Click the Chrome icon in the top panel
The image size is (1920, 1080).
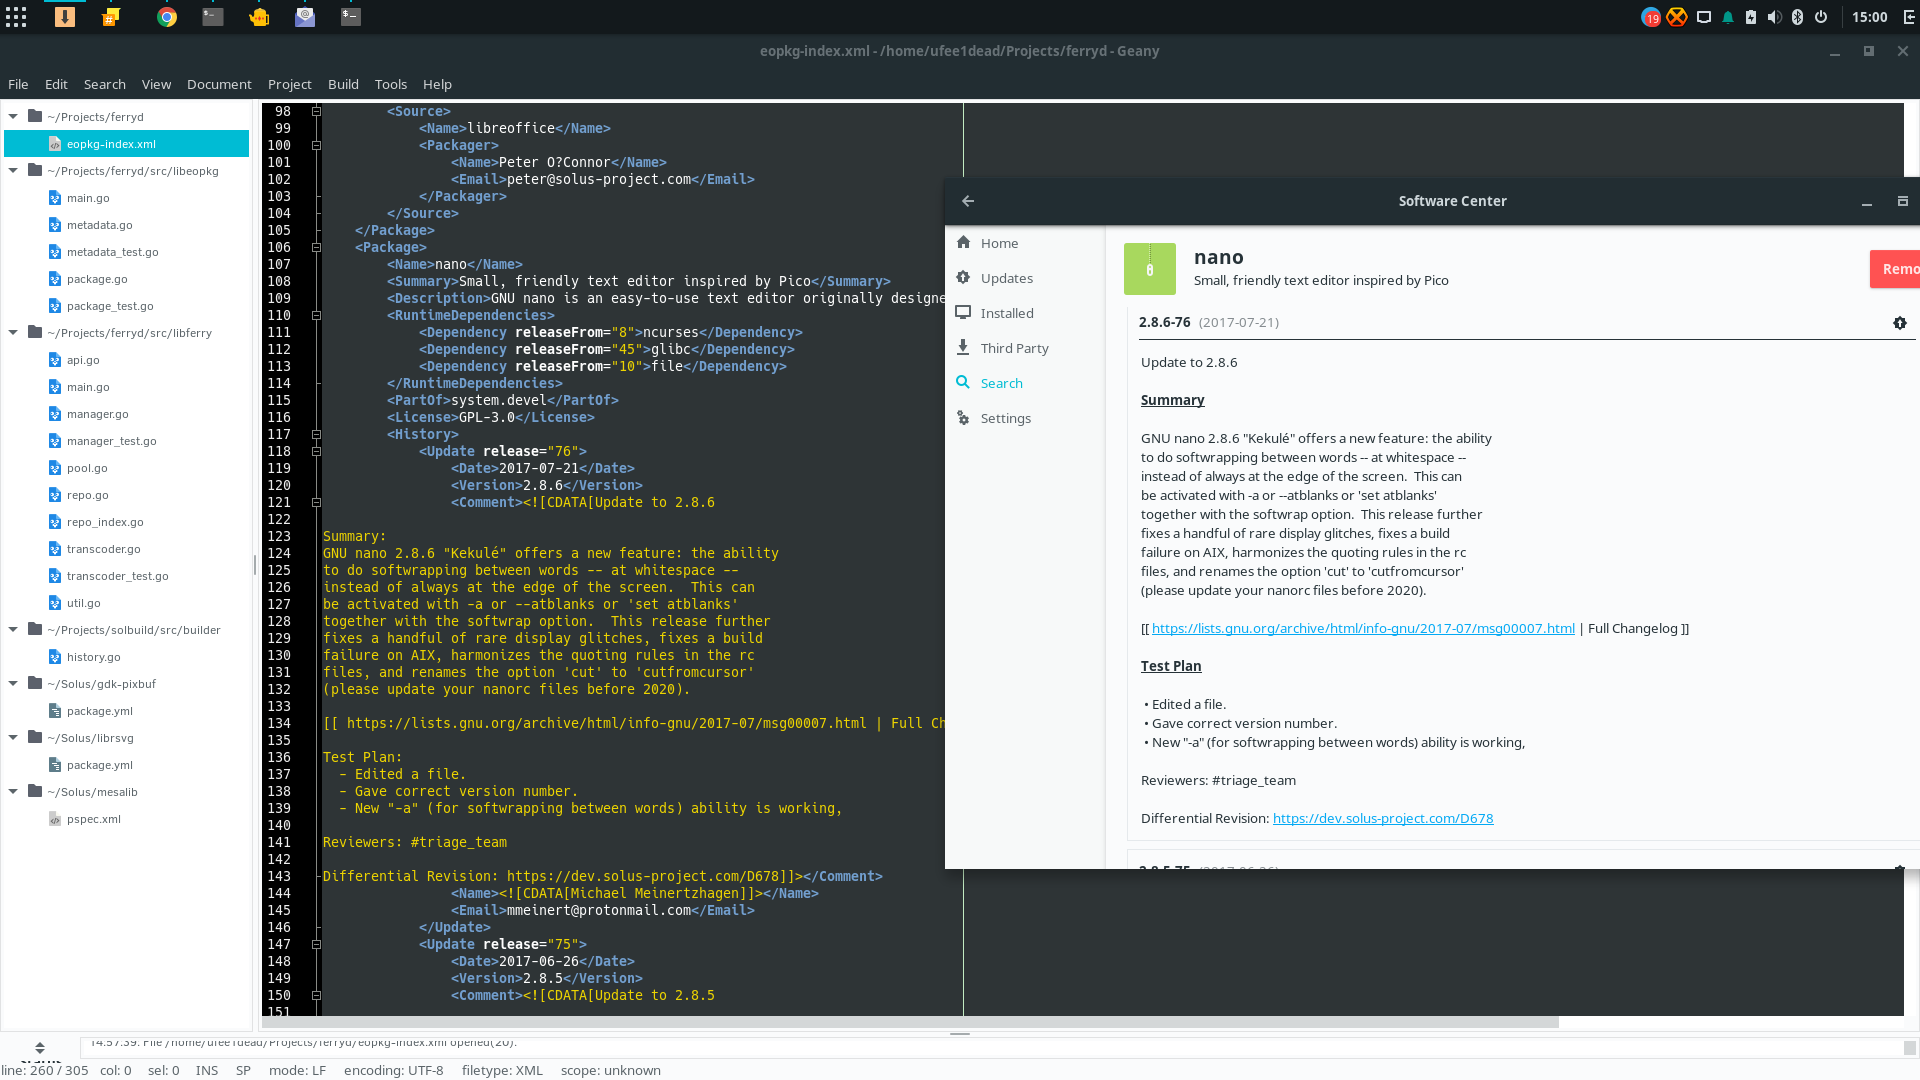167,17
